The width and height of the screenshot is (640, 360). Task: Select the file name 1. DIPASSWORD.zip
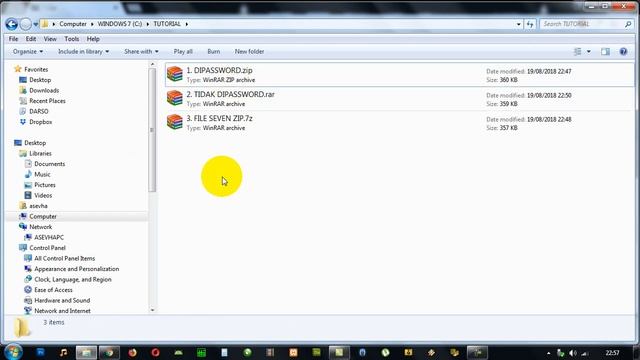[x=219, y=70]
